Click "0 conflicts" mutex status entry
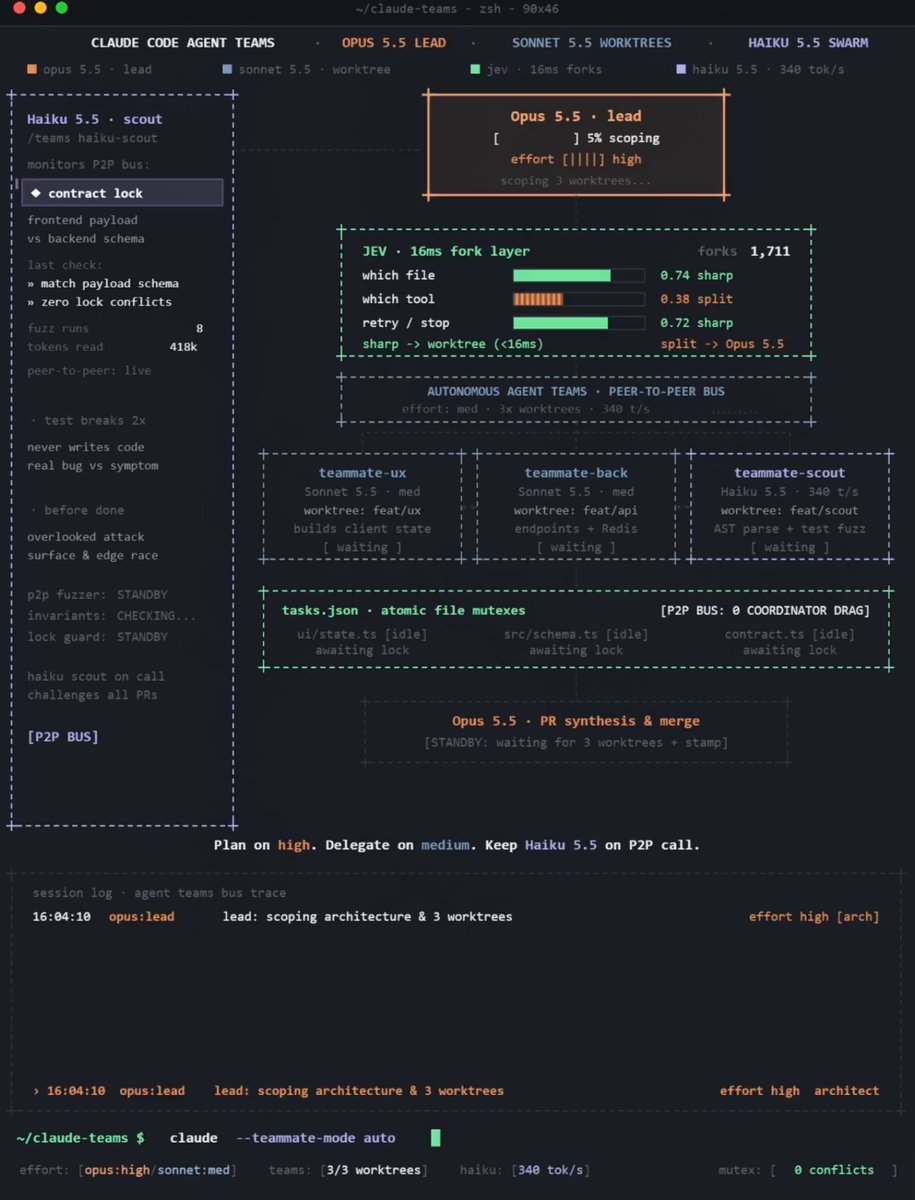This screenshot has width=915, height=1200. (x=834, y=1170)
